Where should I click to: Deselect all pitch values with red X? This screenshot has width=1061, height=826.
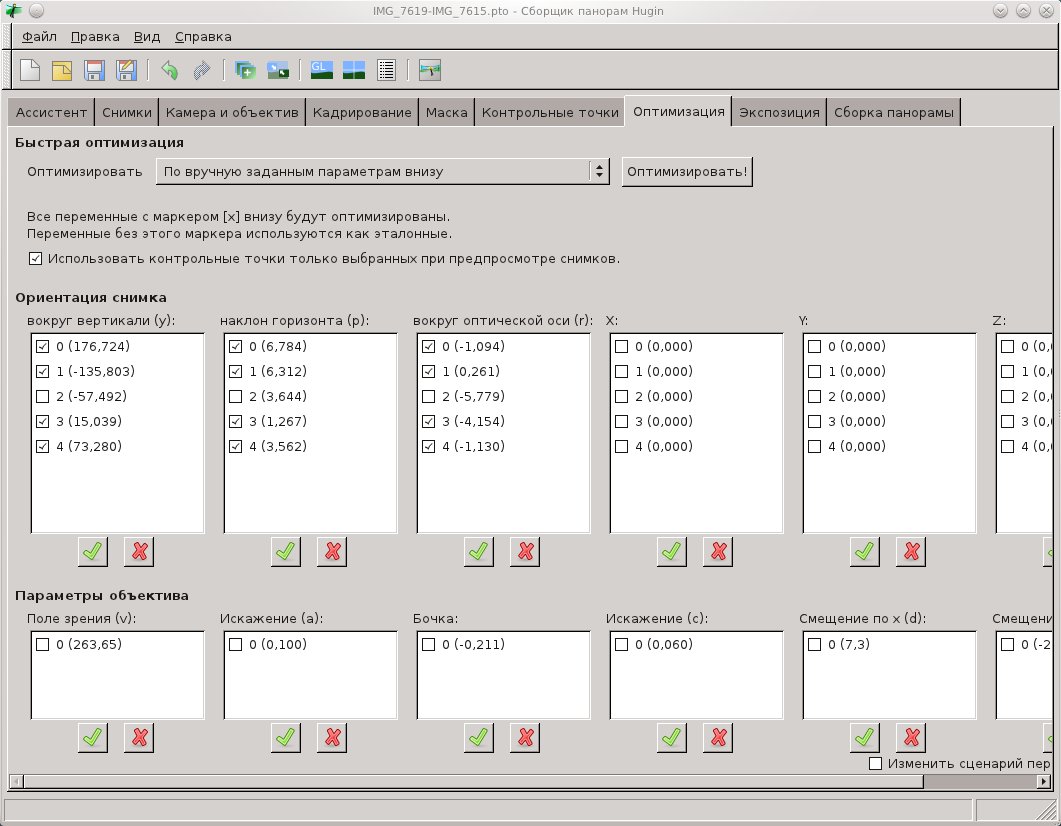pos(333,549)
